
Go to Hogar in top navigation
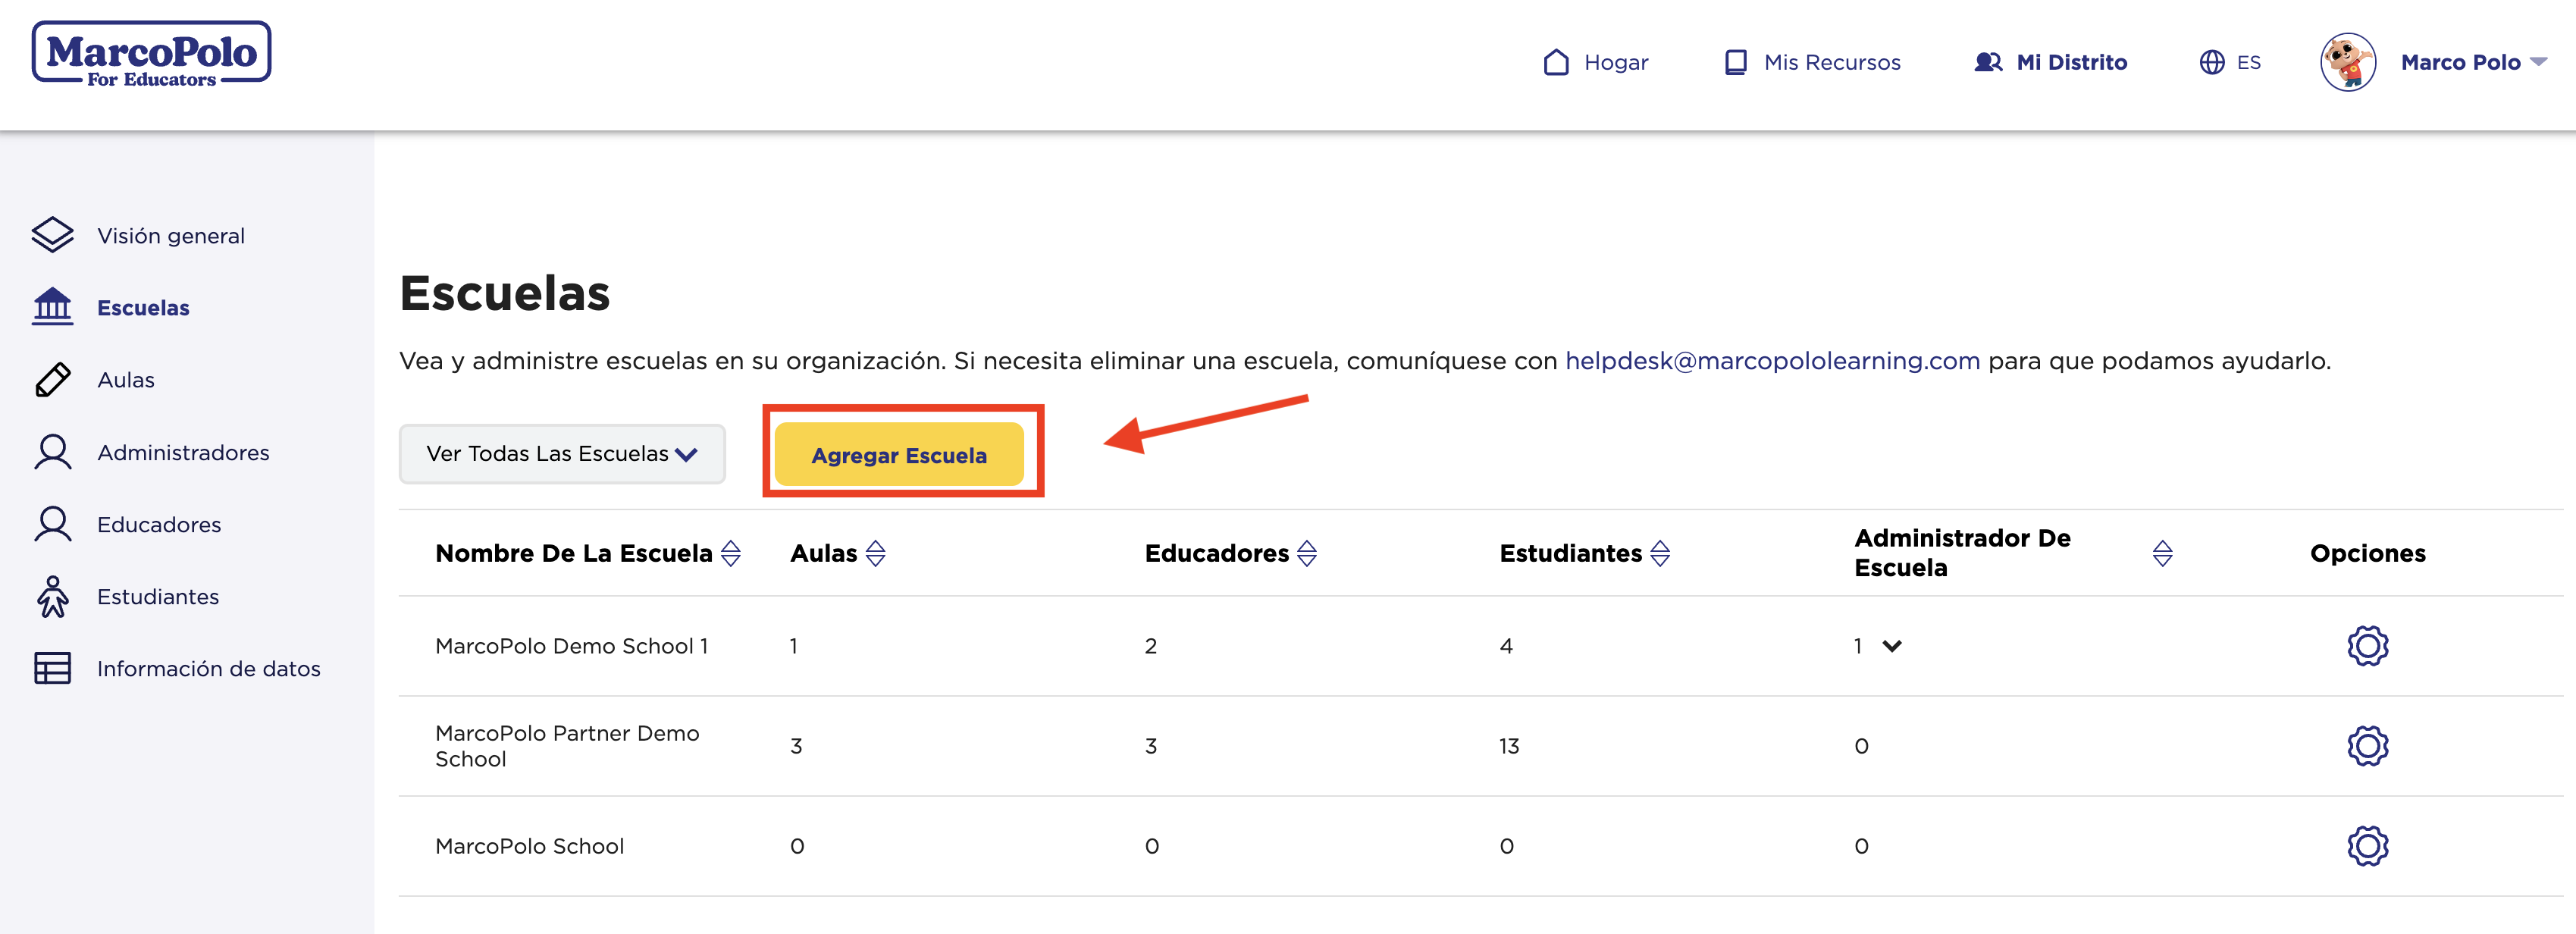coord(1616,62)
